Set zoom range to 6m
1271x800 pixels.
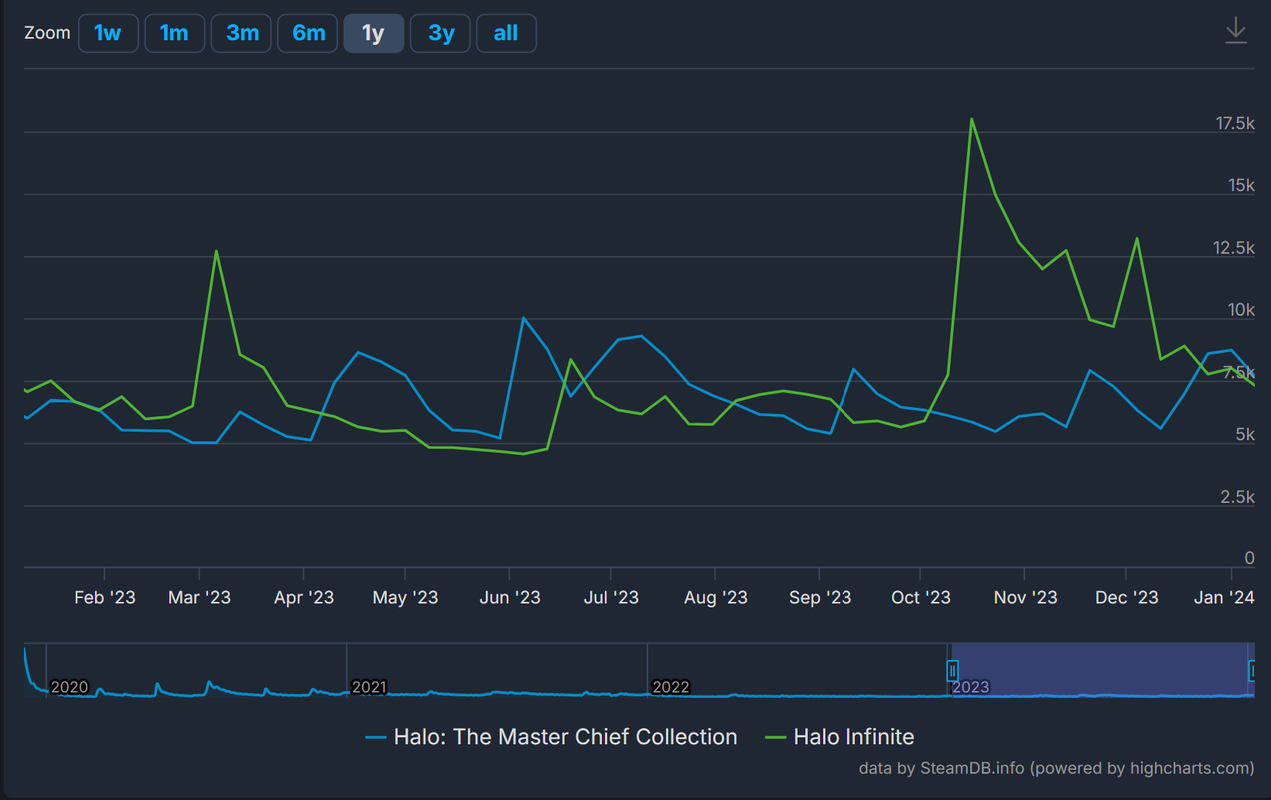click(308, 33)
